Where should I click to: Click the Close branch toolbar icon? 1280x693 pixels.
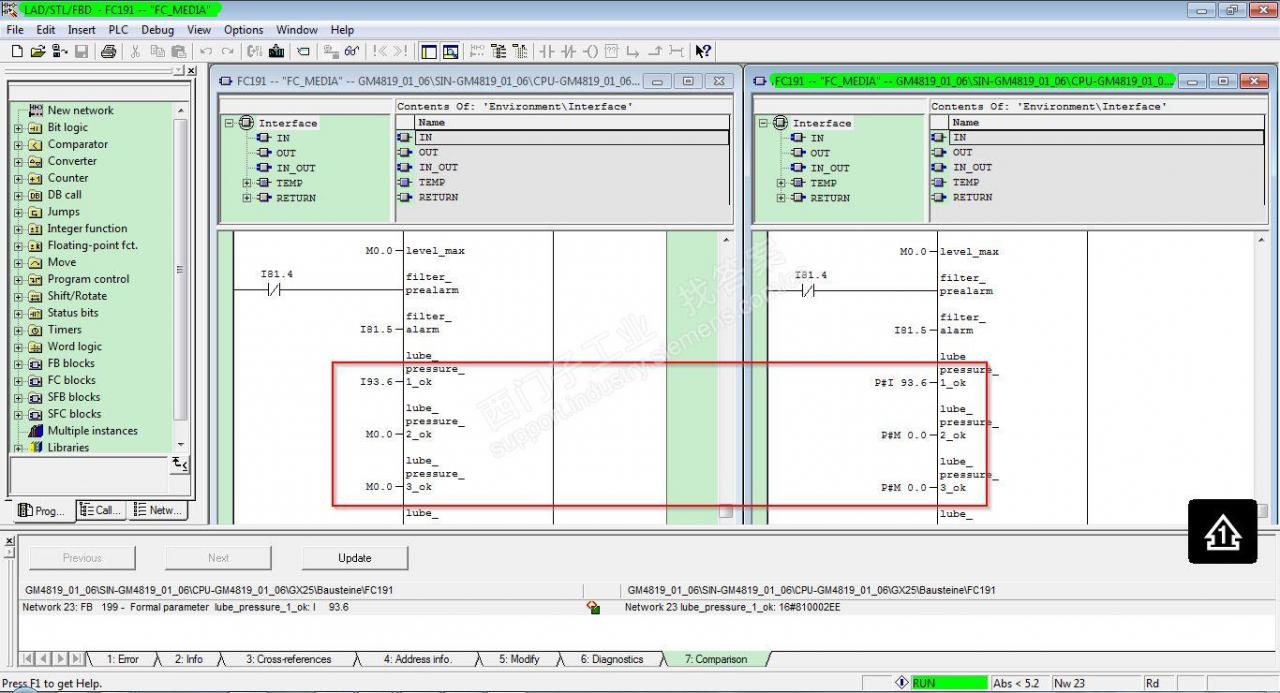tap(655, 51)
